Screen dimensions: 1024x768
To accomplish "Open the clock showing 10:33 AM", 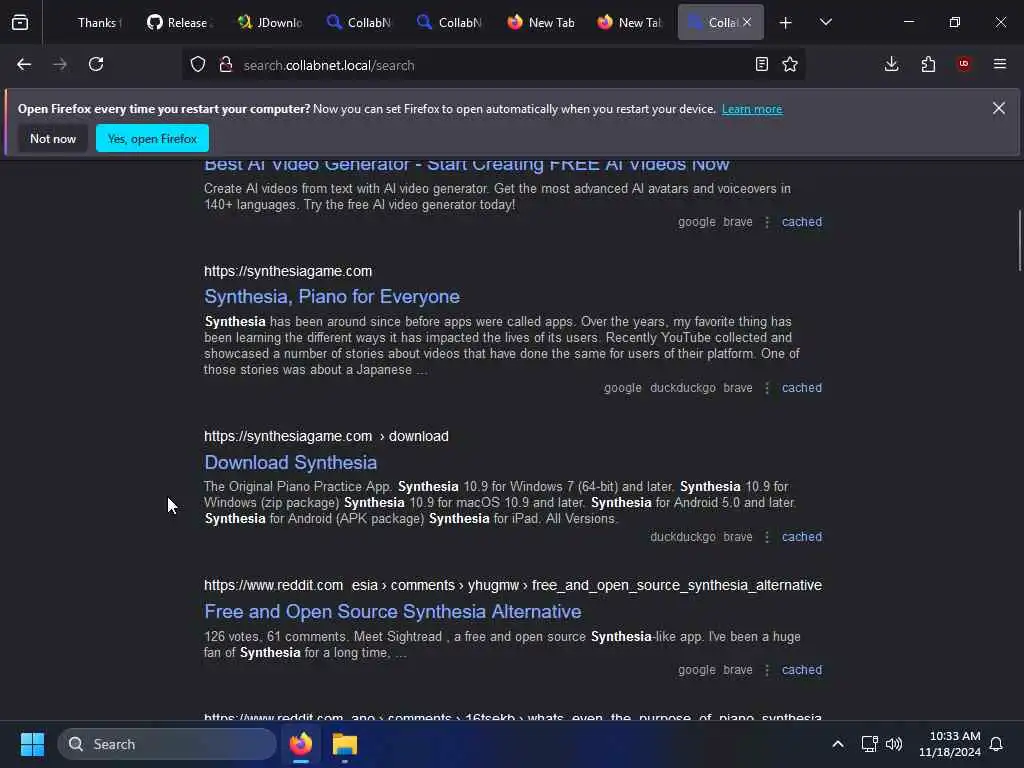I will [950, 744].
